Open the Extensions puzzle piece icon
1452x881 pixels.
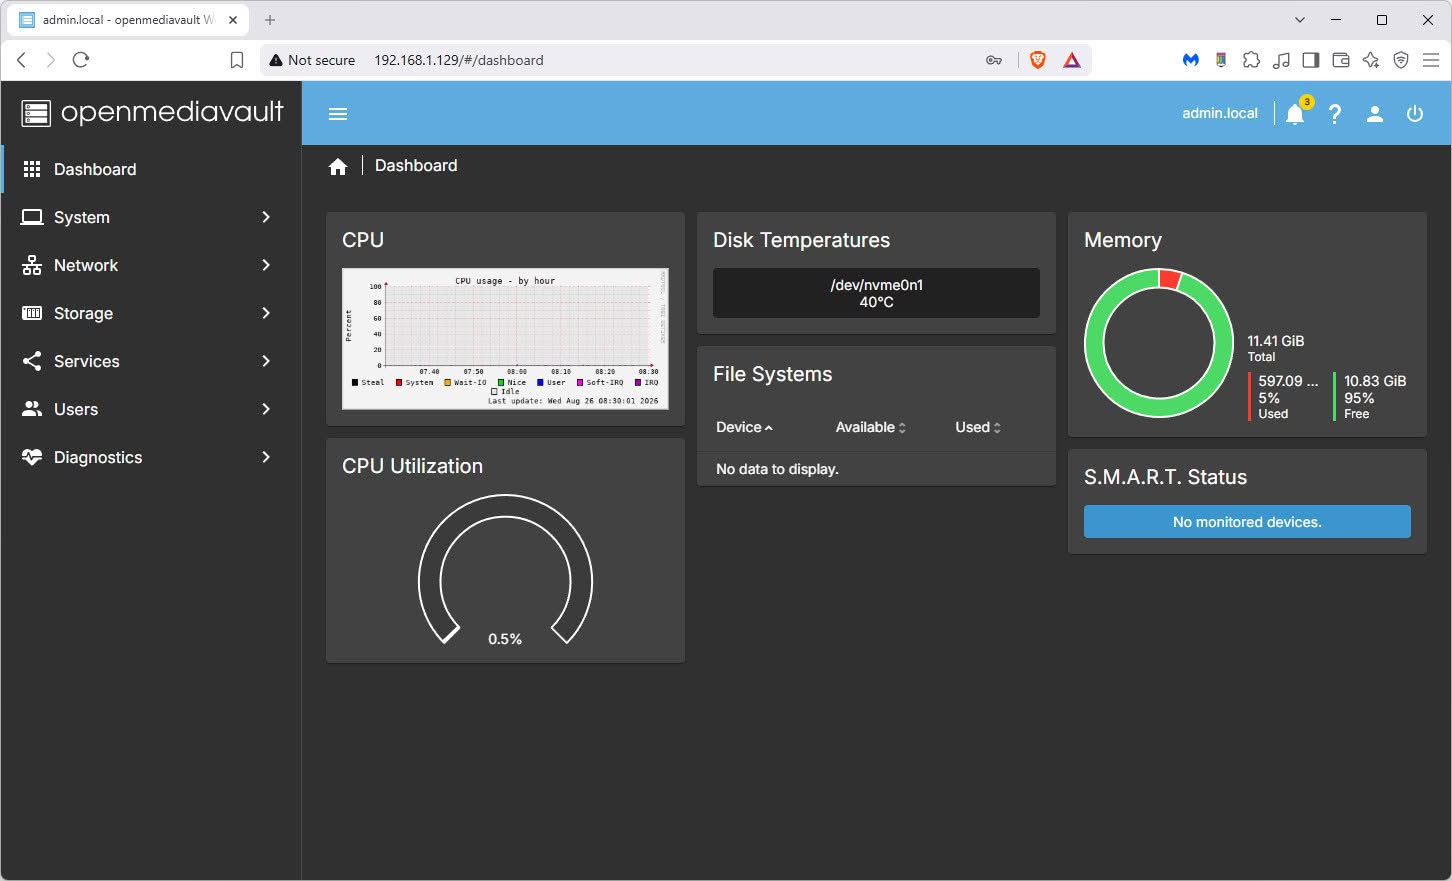(x=1251, y=60)
